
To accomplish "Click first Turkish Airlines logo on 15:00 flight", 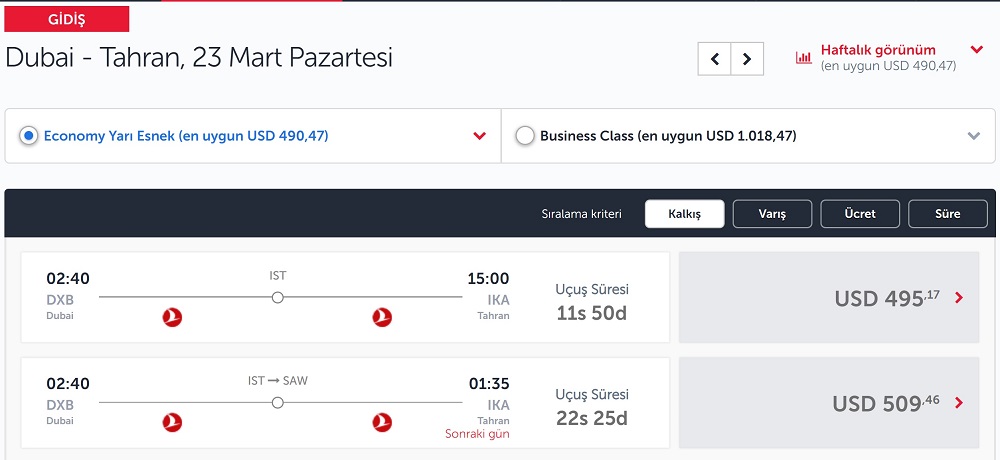I will (172, 317).
